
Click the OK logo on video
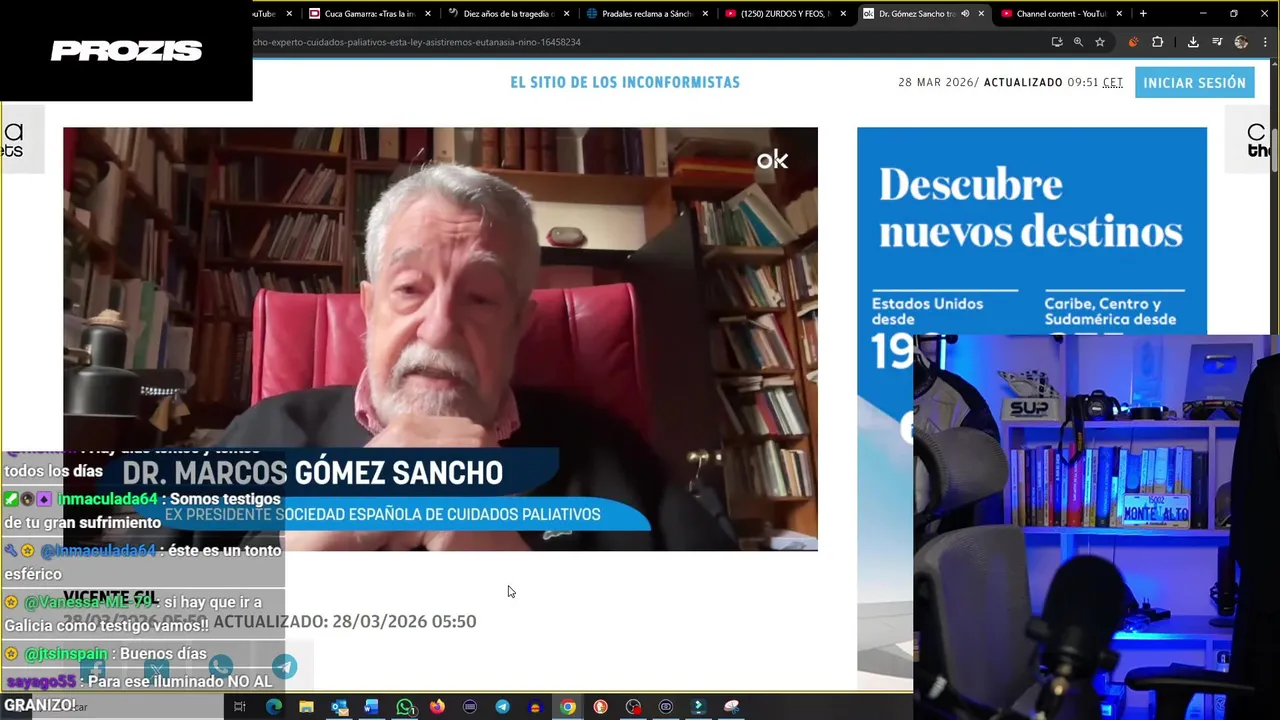tap(772, 160)
